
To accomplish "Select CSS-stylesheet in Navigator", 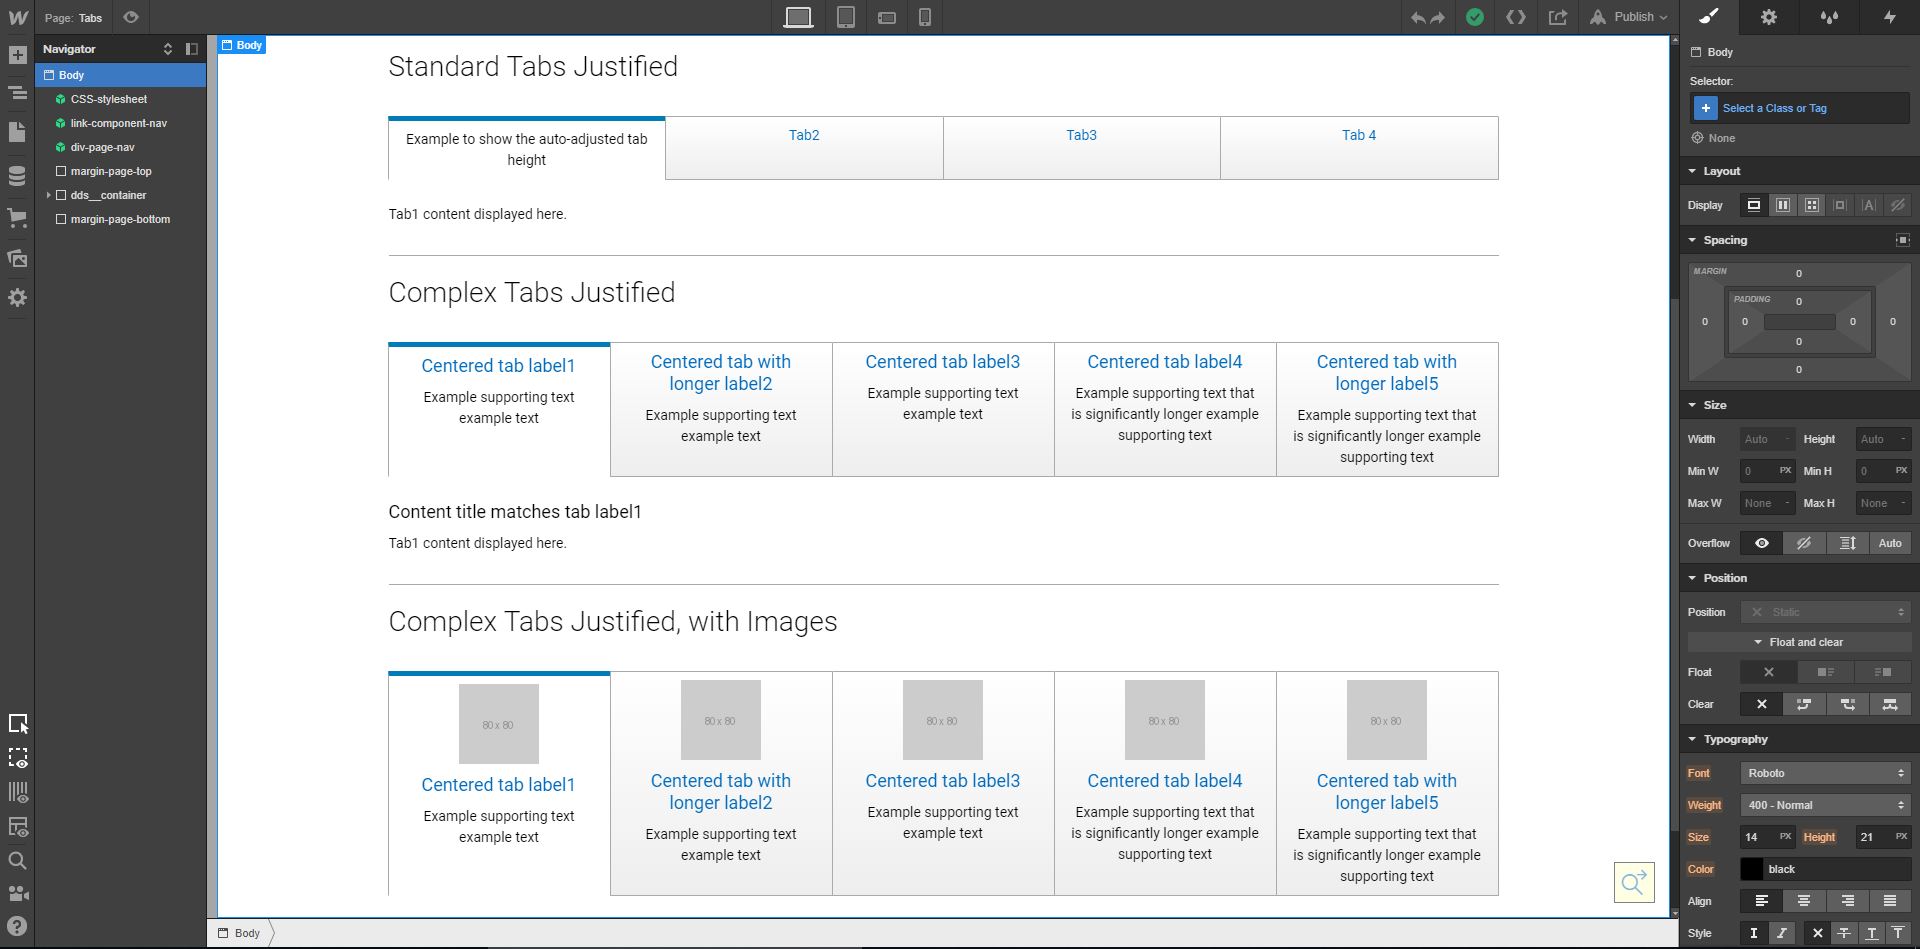I will click(x=109, y=99).
